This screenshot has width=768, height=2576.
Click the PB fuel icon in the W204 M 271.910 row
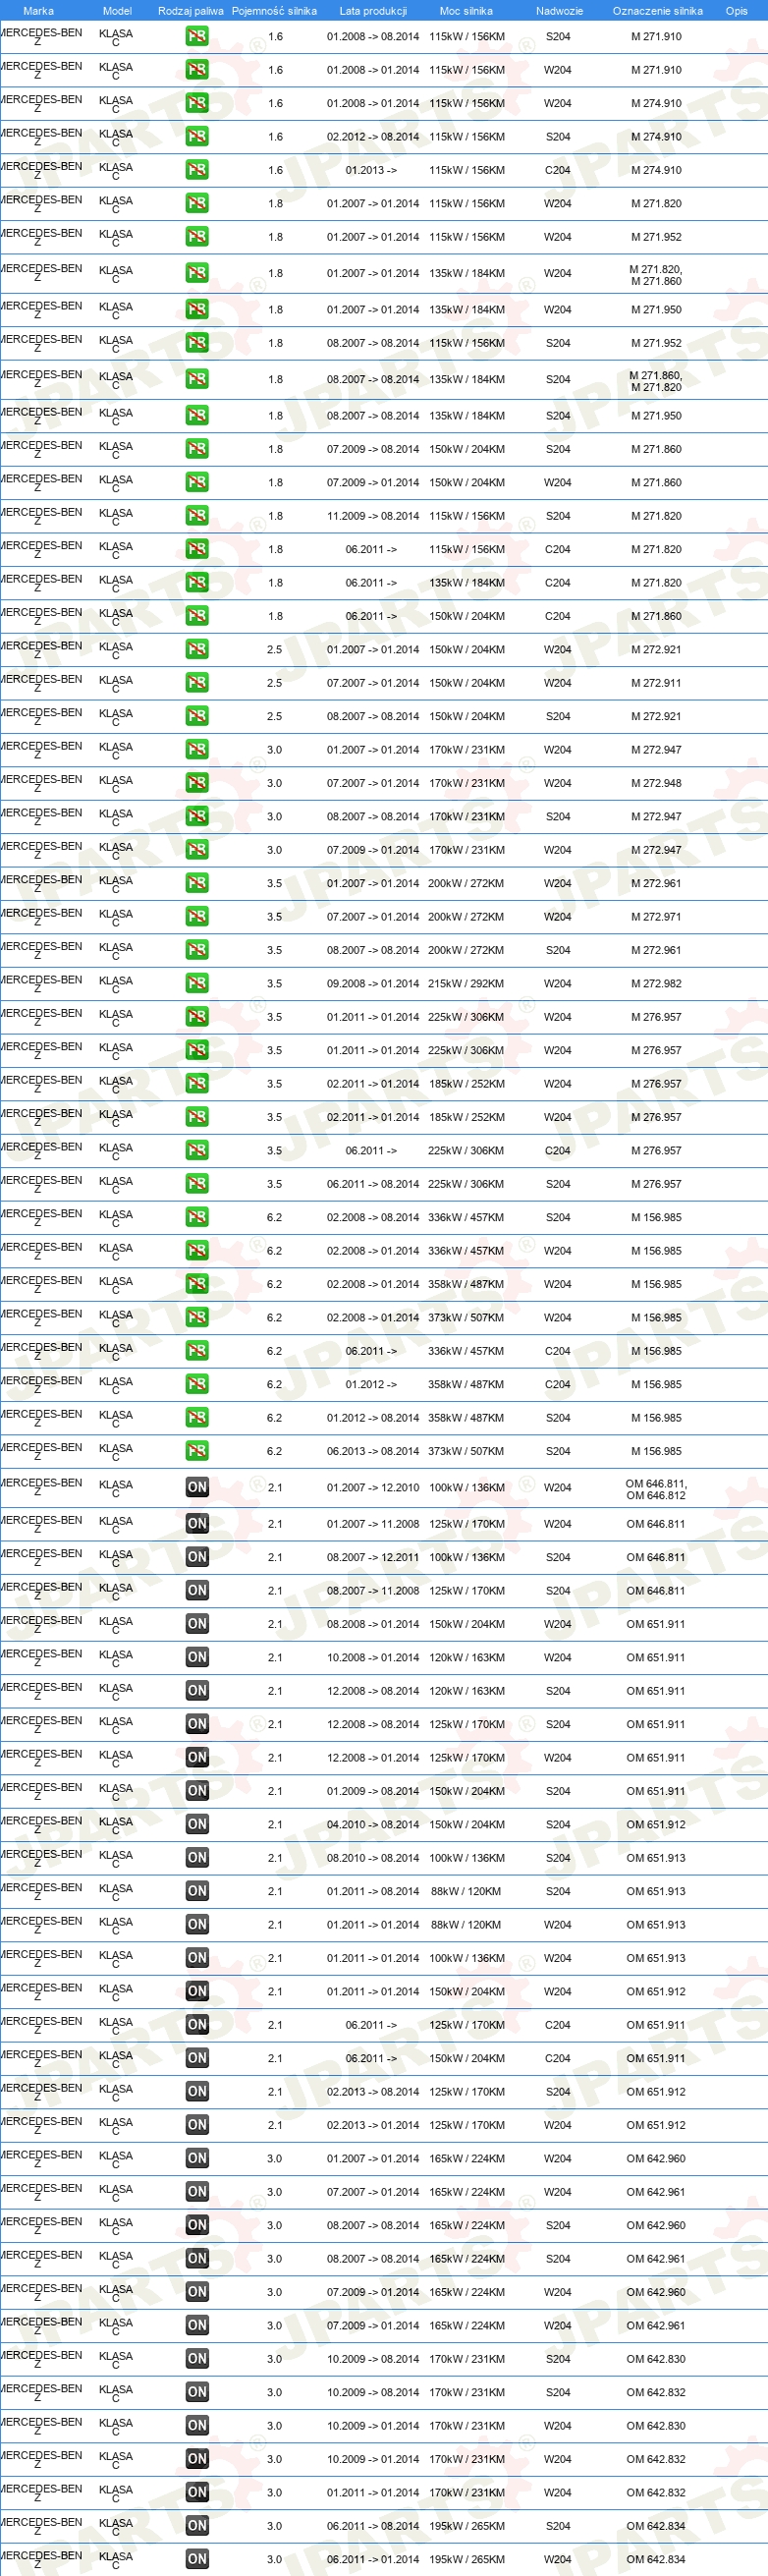pyautogui.click(x=197, y=70)
